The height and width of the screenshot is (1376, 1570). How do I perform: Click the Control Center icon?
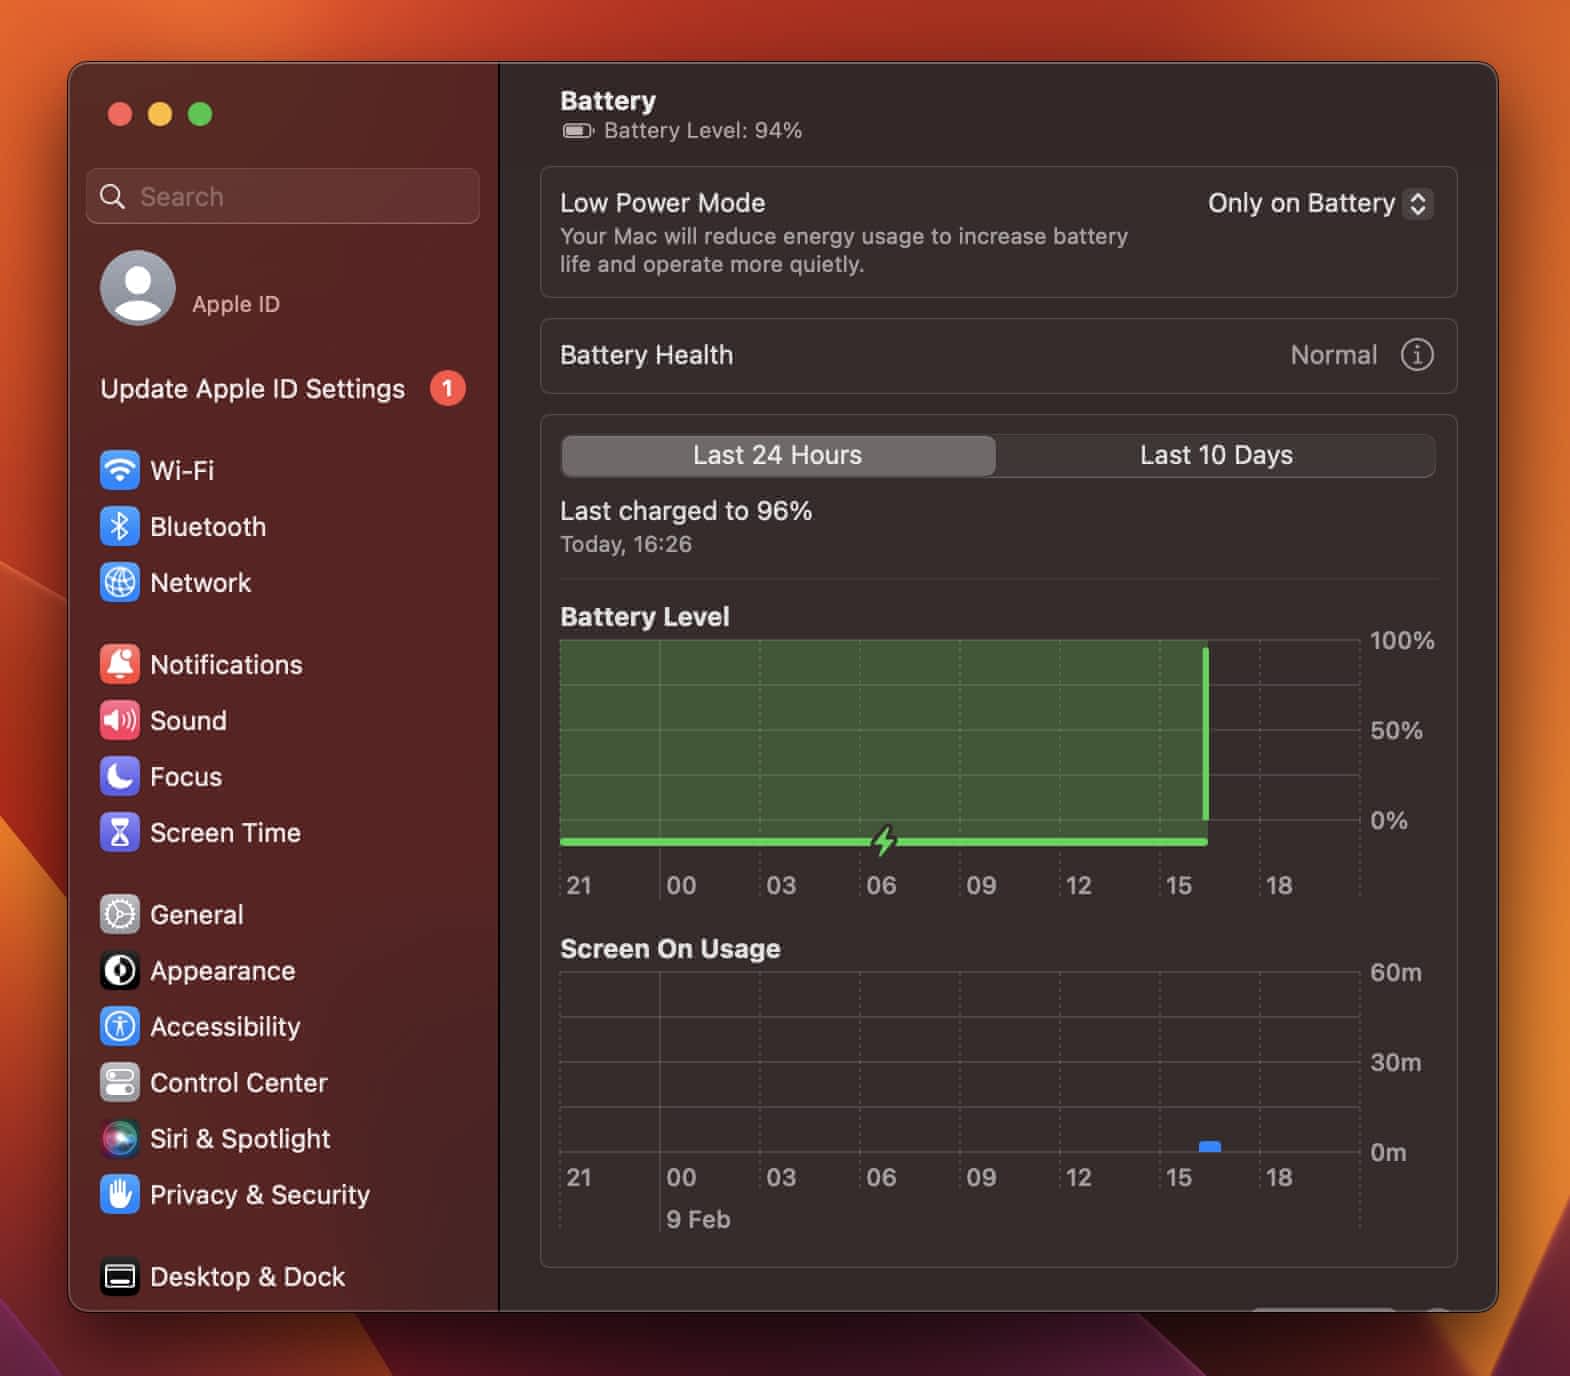point(120,1082)
